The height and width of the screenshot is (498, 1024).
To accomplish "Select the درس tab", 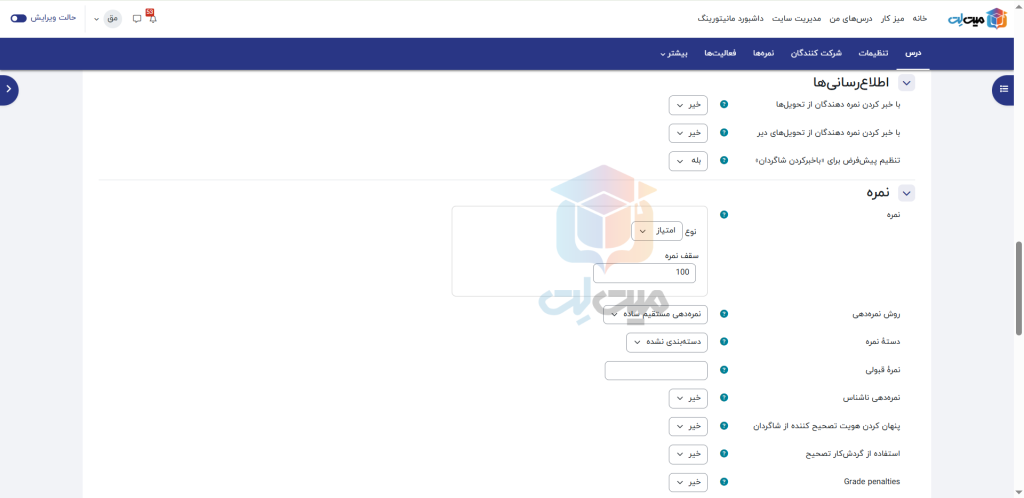I will [x=913, y=53].
